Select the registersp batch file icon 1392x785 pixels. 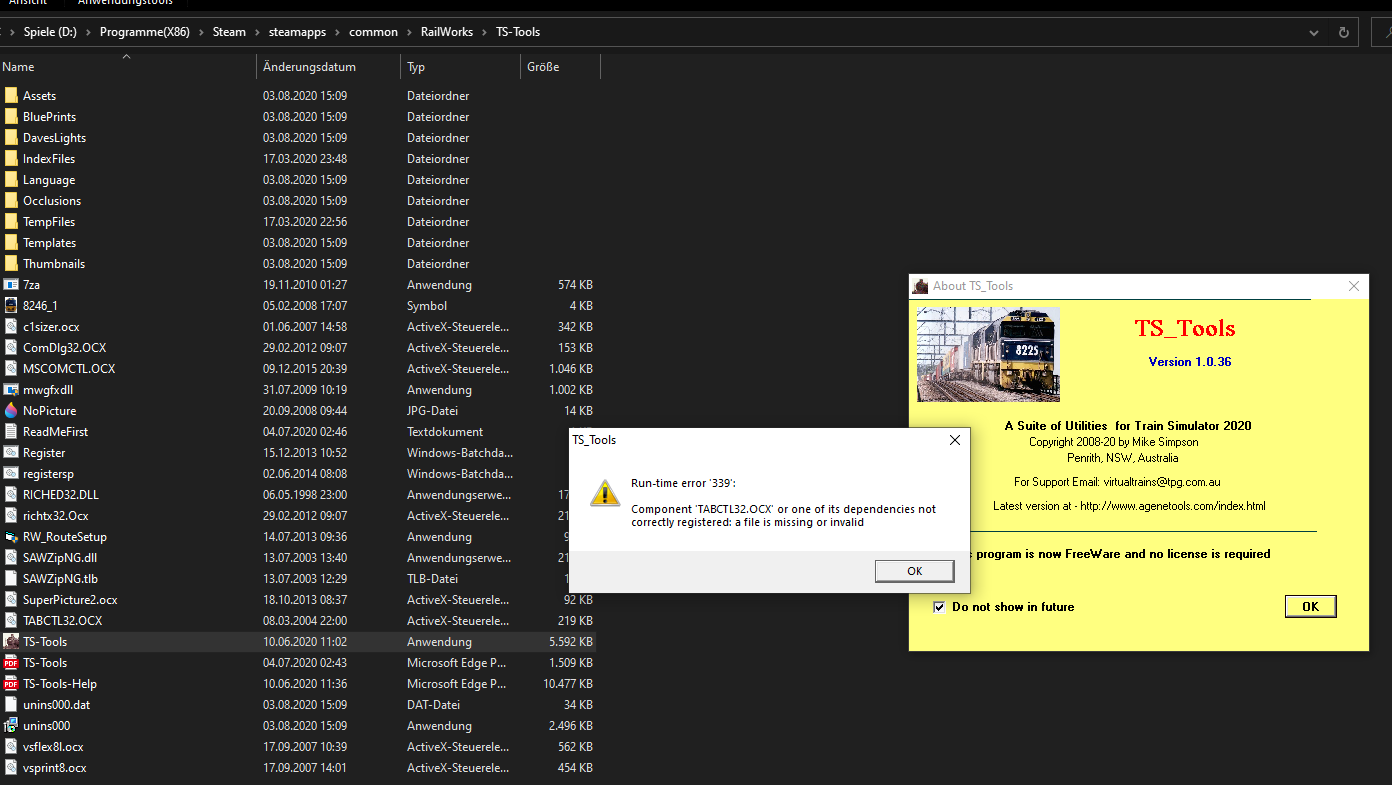tap(11, 474)
